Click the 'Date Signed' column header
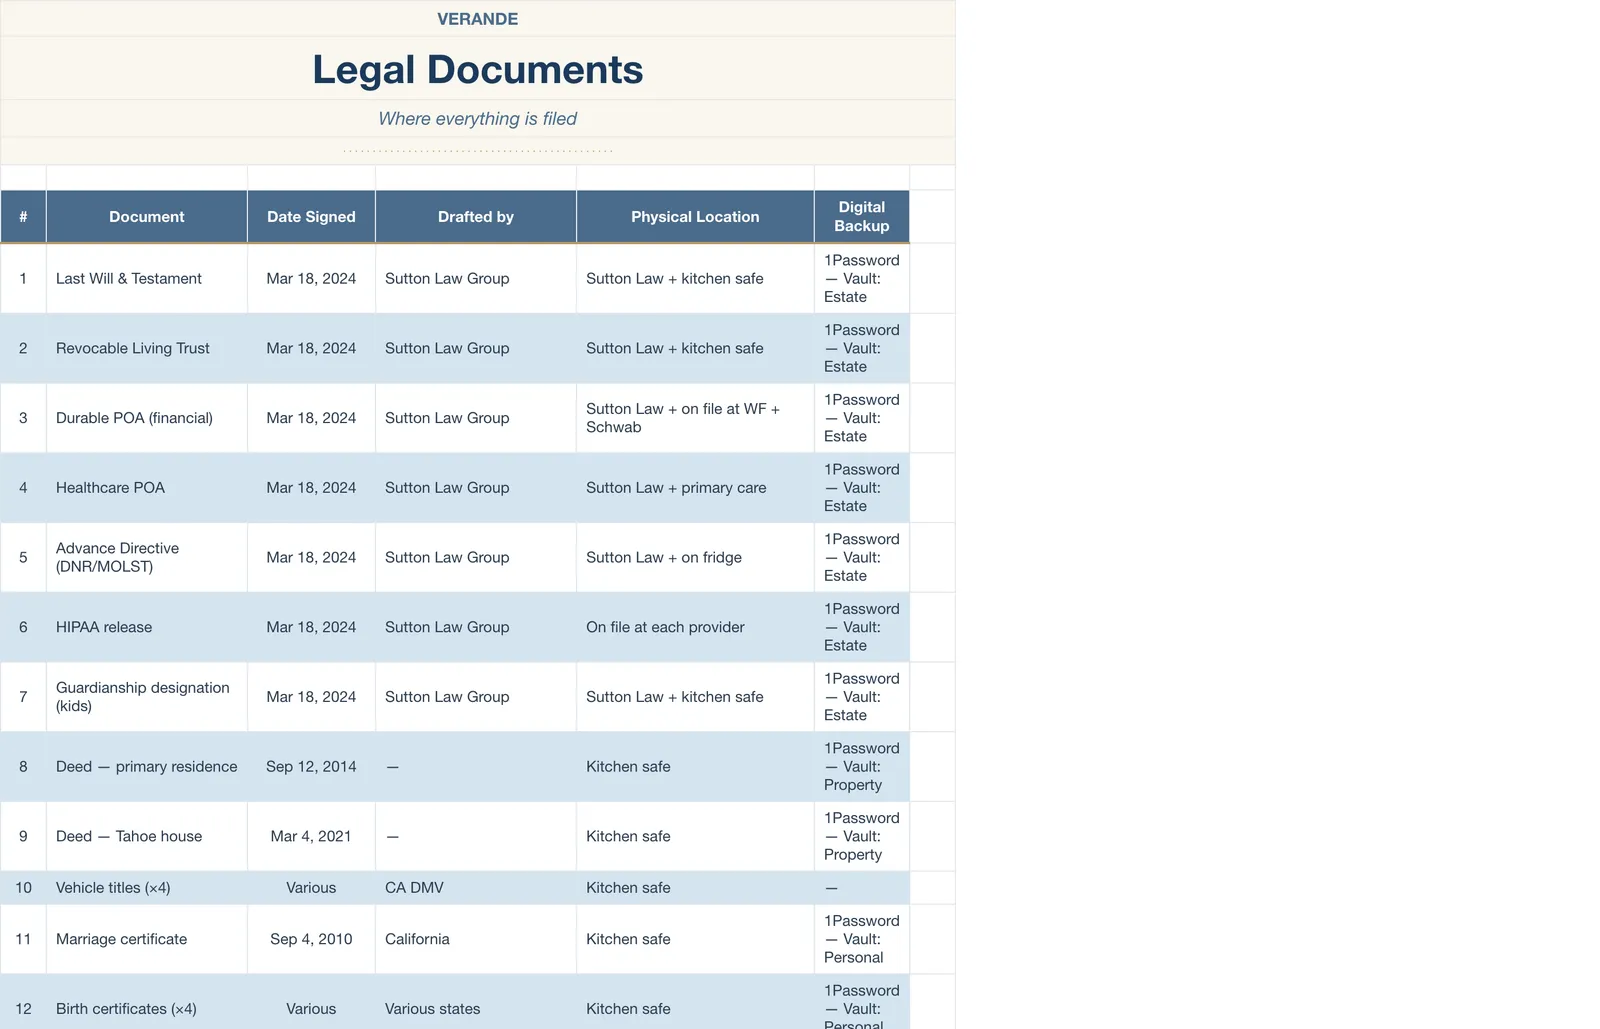The width and height of the screenshot is (1600, 1029). pos(311,217)
